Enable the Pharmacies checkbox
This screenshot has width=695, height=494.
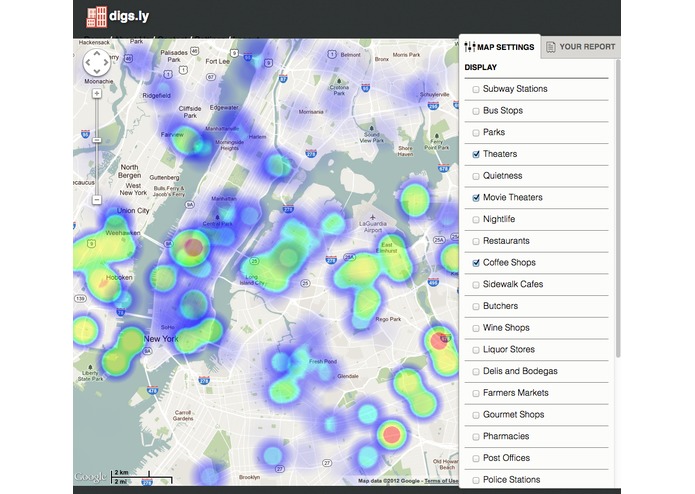476,437
